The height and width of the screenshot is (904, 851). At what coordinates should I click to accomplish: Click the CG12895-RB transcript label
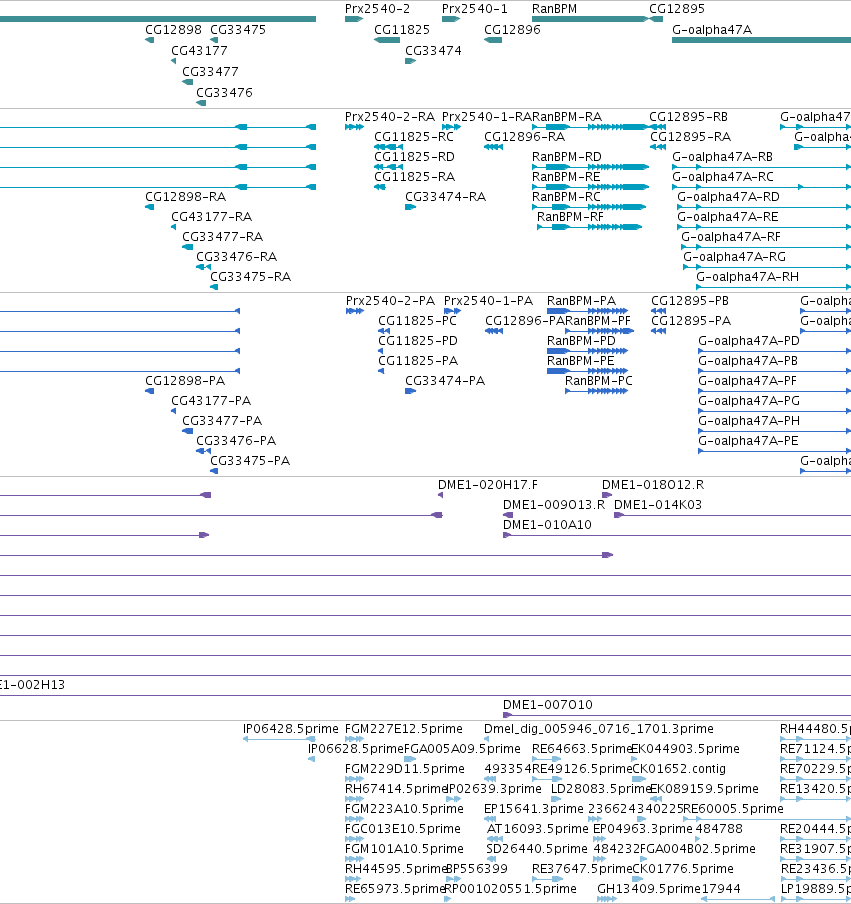tap(688, 116)
